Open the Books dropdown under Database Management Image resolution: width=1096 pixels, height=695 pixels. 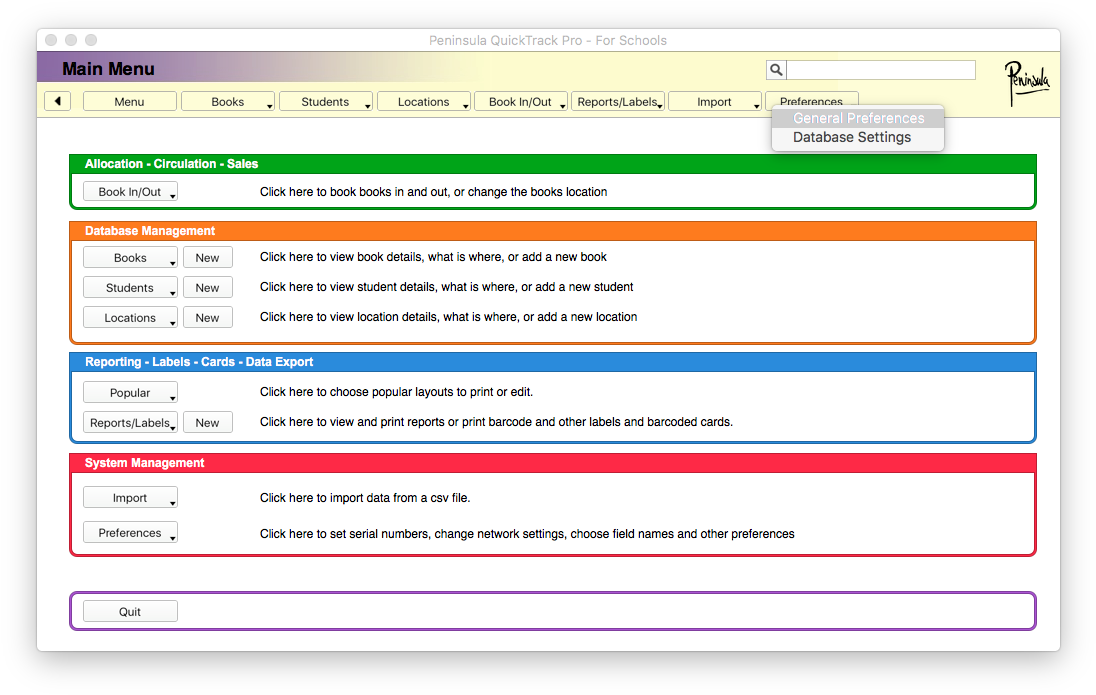(x=130, y=258)
